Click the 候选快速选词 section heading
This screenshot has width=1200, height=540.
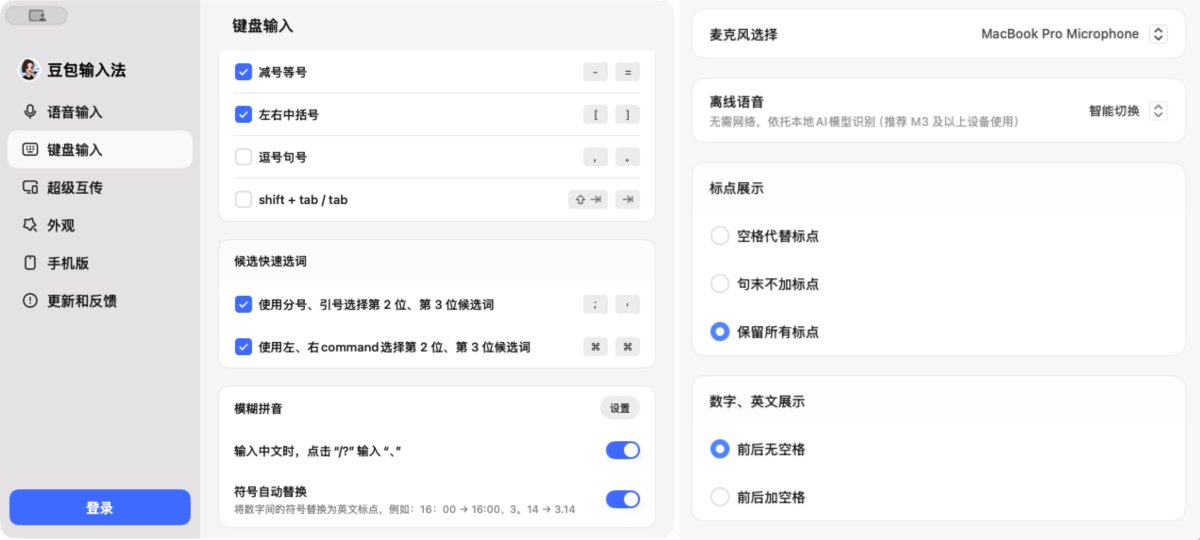point(268,261)
